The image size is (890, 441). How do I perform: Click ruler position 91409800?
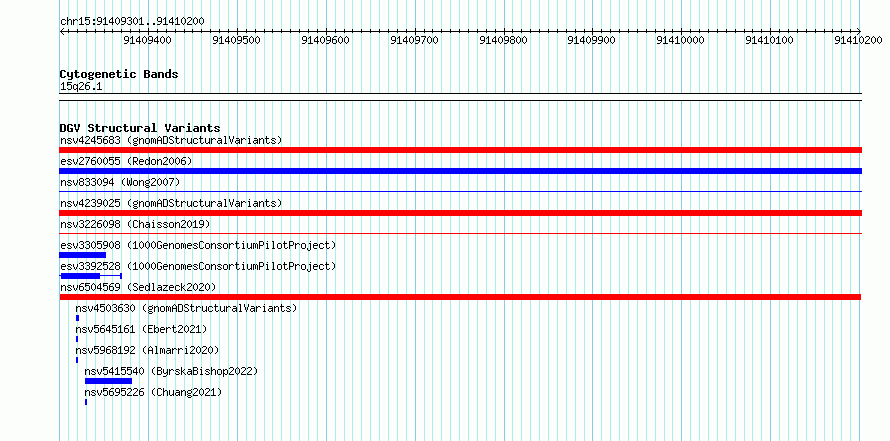503,40
